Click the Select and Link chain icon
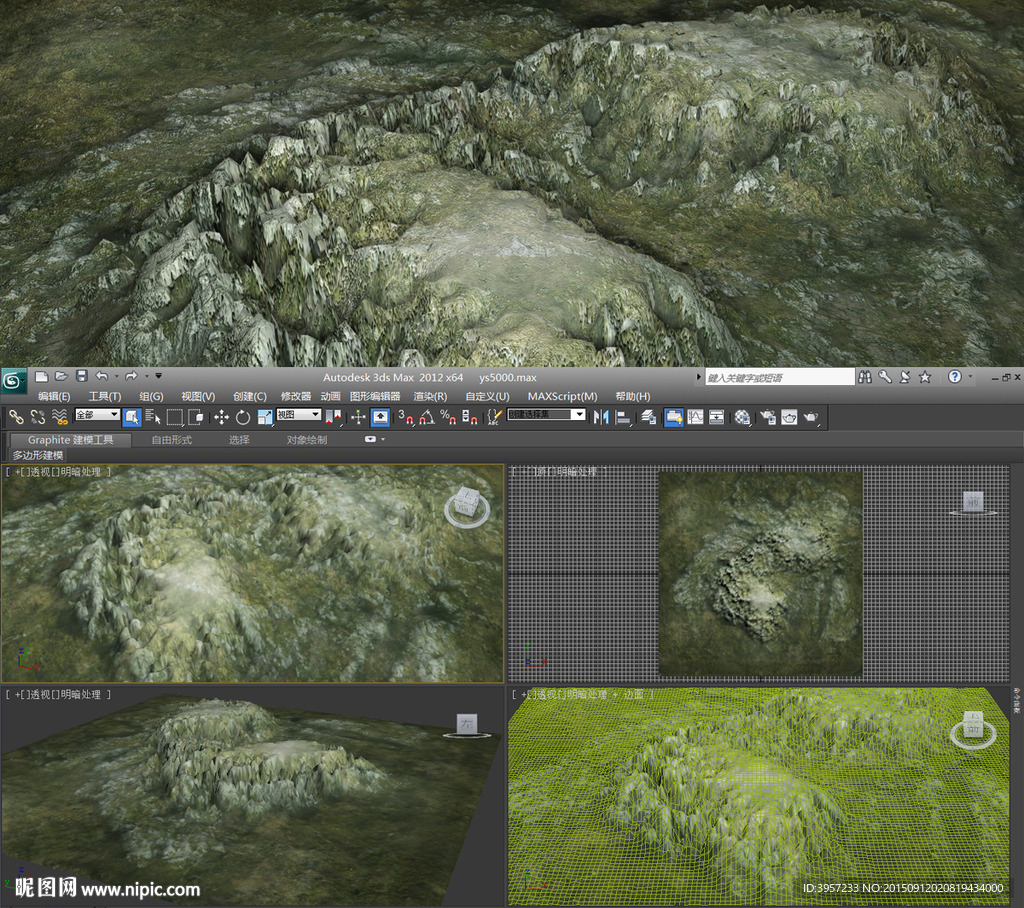Viewport: 1024px width, 908px height. pyautogui.click(x=16, y=417)
